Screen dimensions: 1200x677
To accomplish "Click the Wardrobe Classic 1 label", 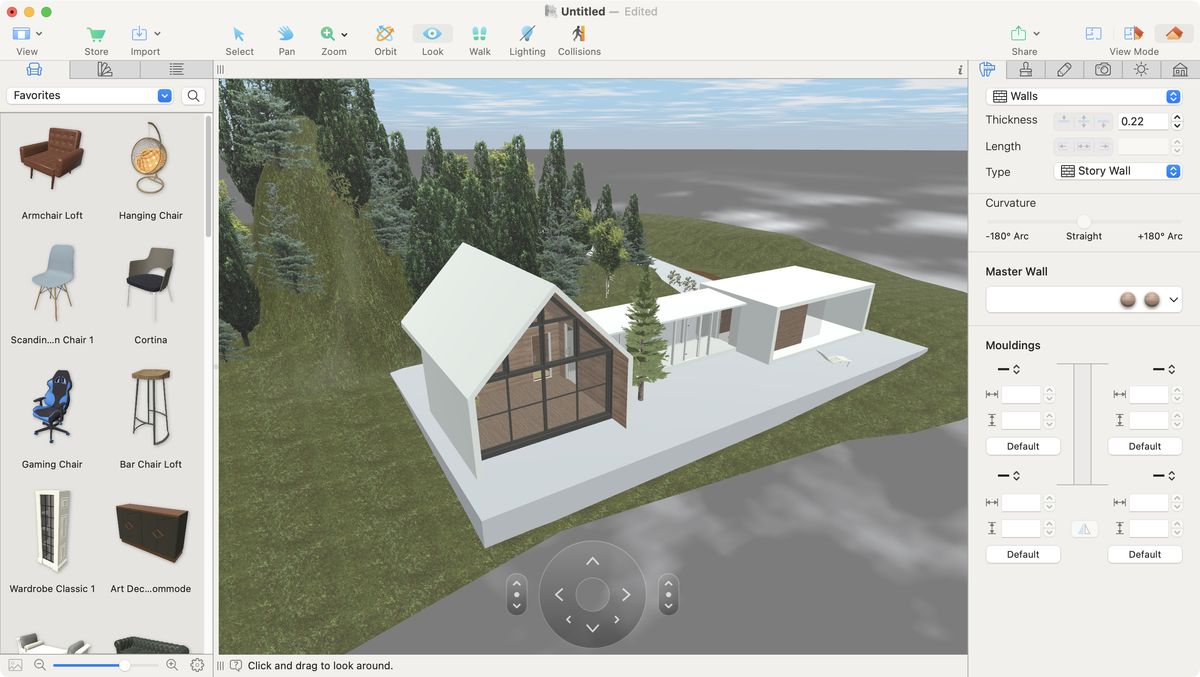I will (52, 589).
